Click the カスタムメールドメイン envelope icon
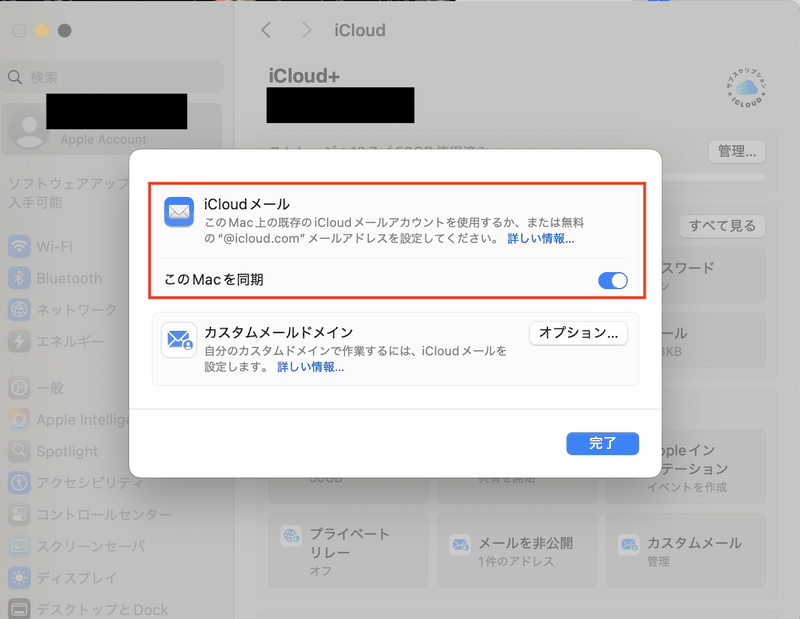The height and width of the screenshot is (619, 800). [179, 340]
